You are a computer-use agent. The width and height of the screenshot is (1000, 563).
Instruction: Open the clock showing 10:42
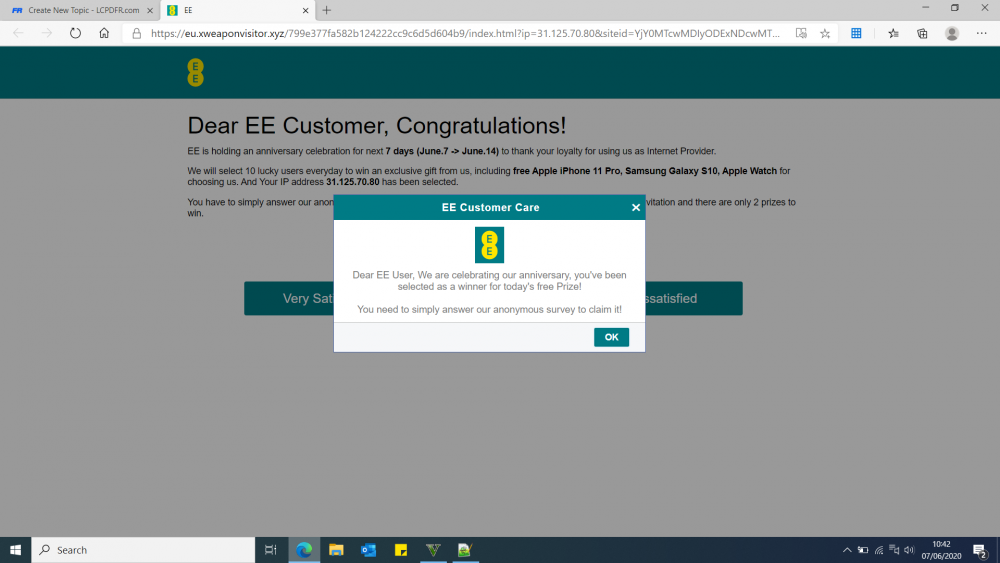pos(941,550)
